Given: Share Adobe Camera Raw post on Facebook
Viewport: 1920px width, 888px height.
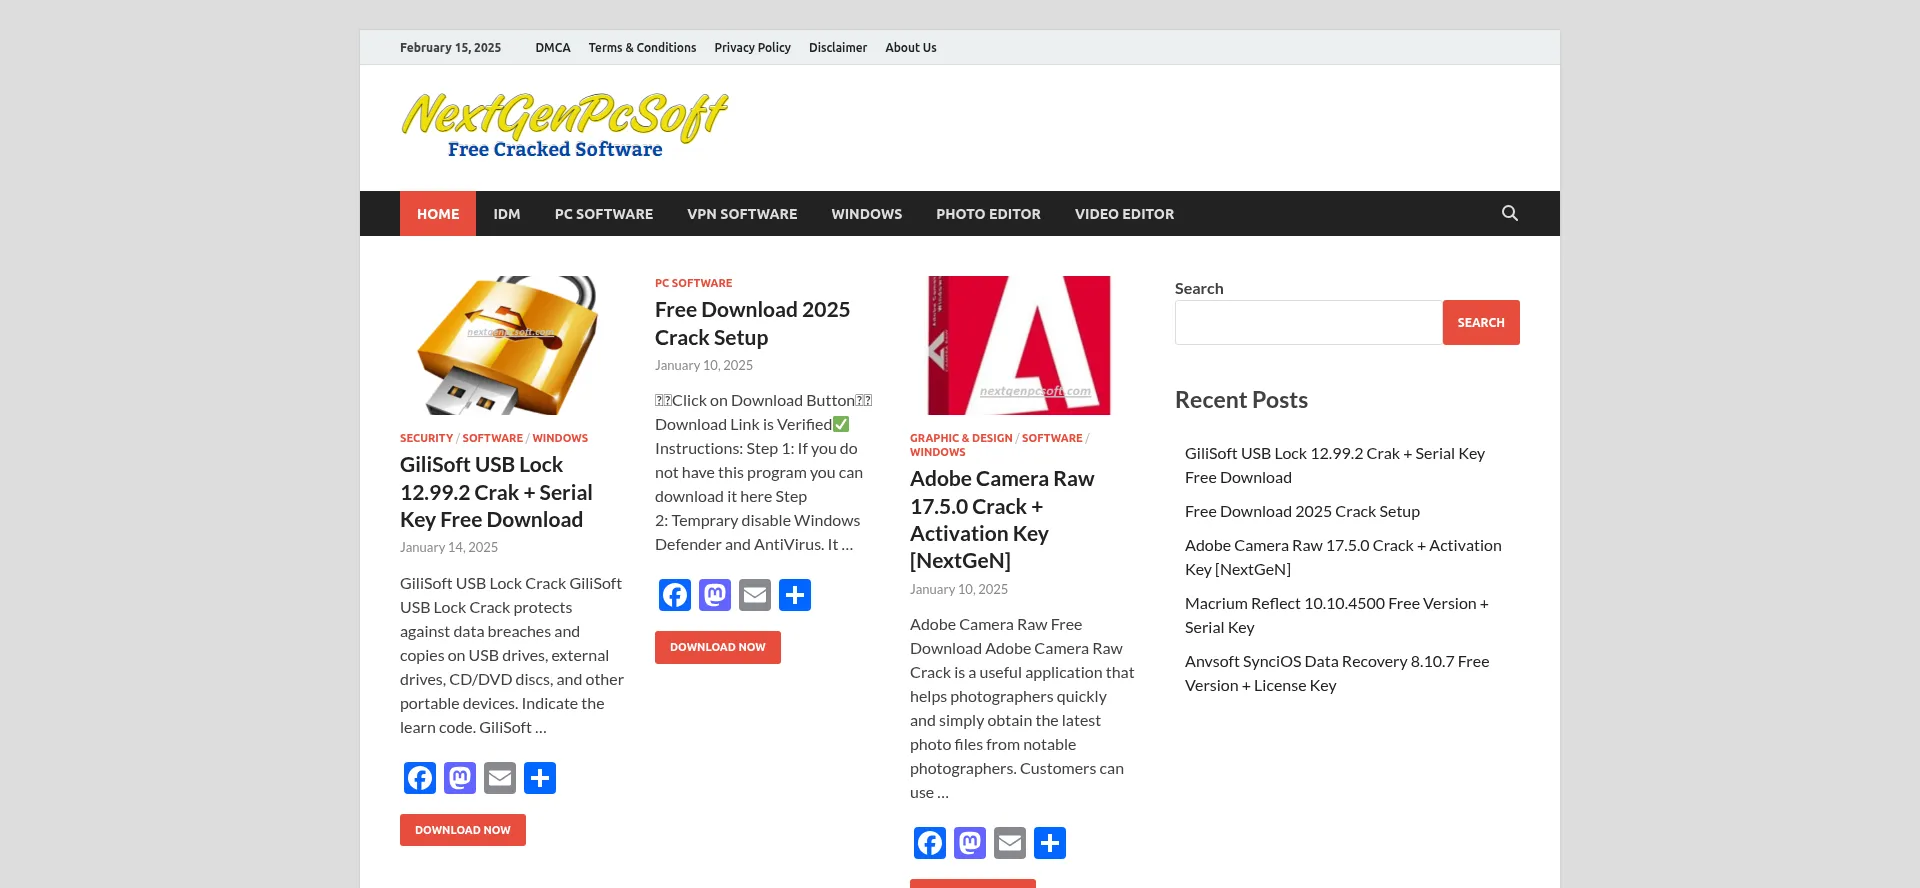Looking at the screenshot, I should coord(930,843).
